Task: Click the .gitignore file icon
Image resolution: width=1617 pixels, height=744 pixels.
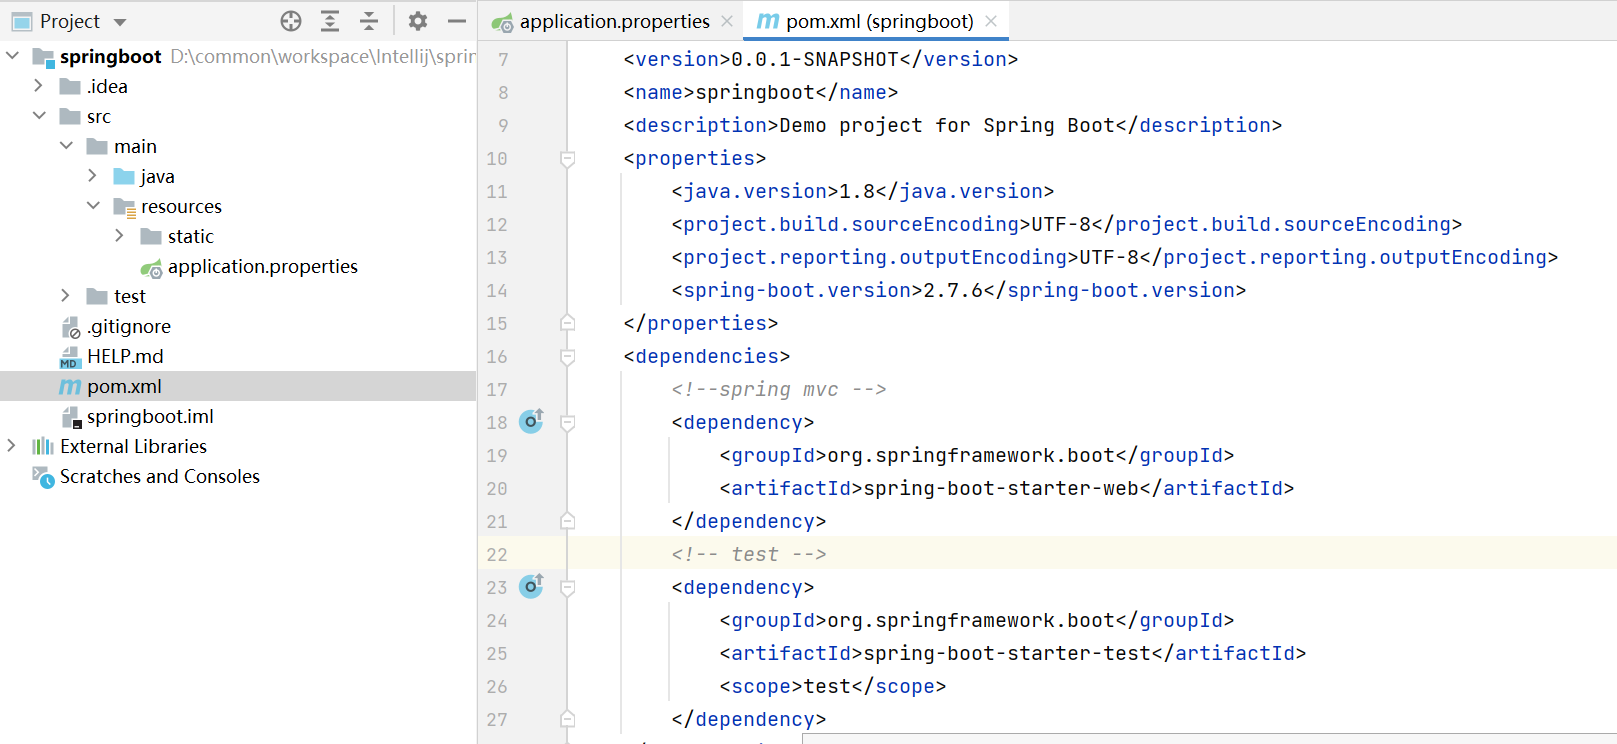Action: 70,327
